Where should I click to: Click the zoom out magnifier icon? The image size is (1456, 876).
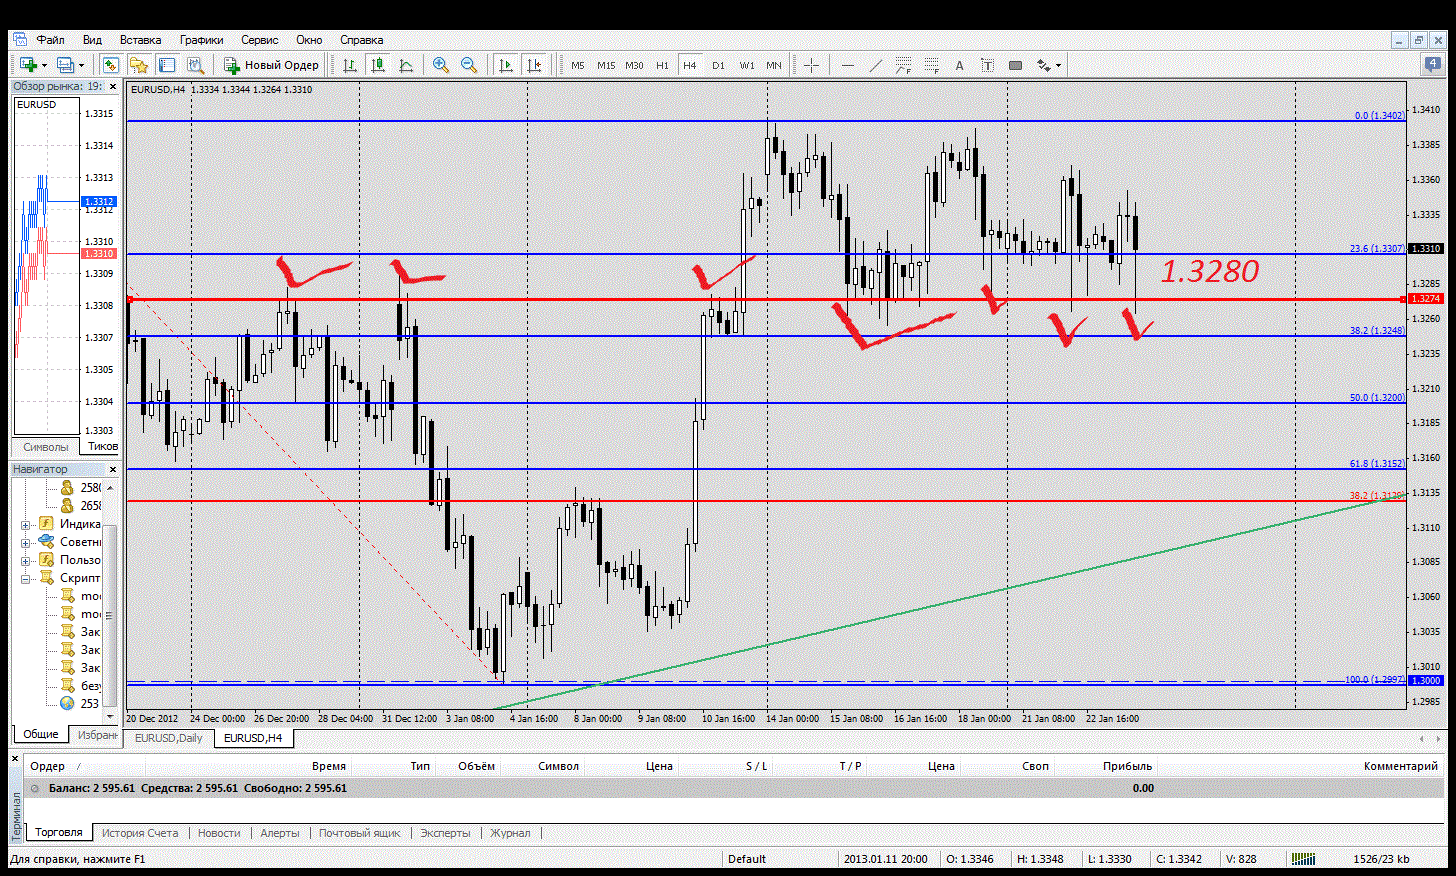pyautogui.click(x=468, y=65)
